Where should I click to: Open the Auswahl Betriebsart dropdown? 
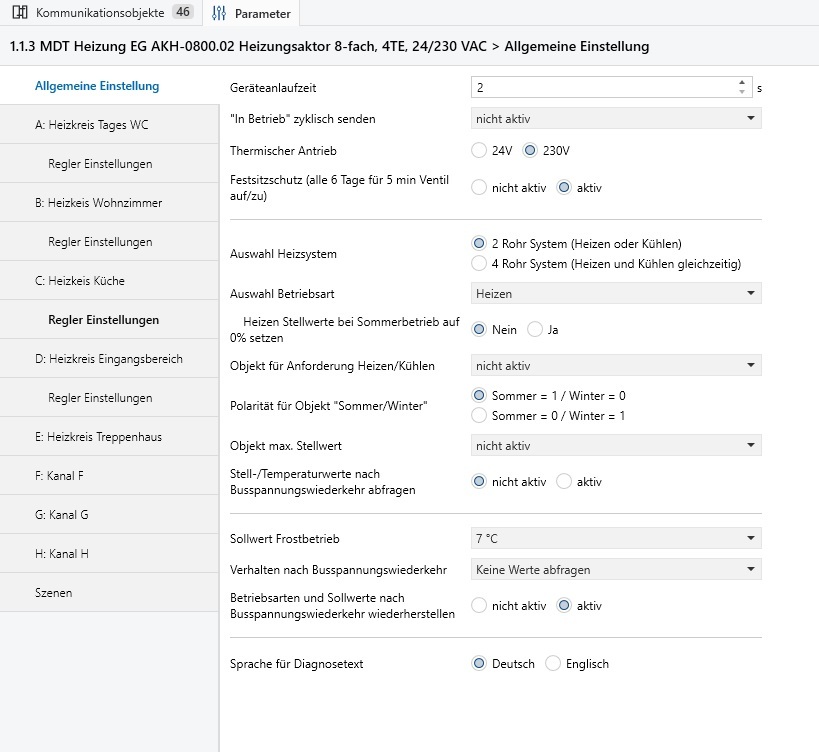(616, 294)
